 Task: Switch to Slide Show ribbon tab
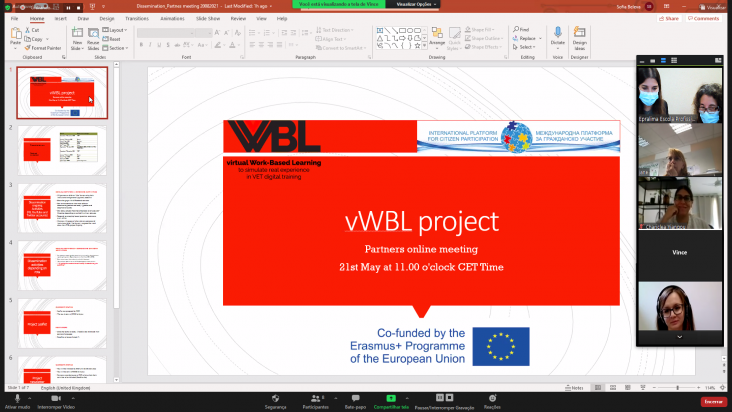pyautogui.click(x=208, y=19)
